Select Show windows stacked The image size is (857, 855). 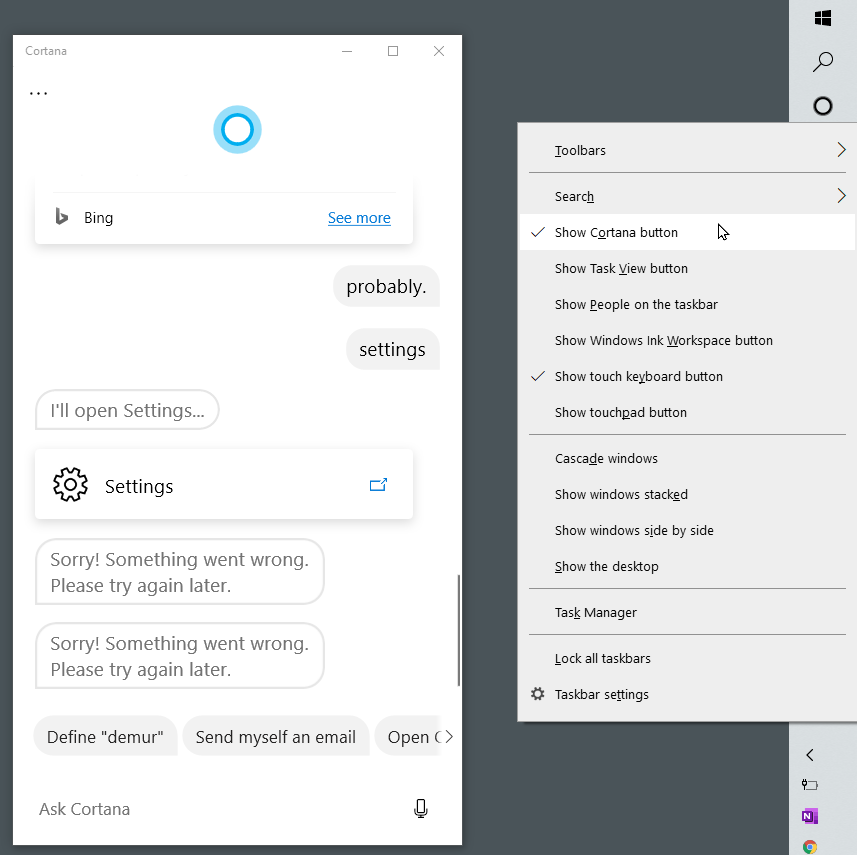(687, 494)
